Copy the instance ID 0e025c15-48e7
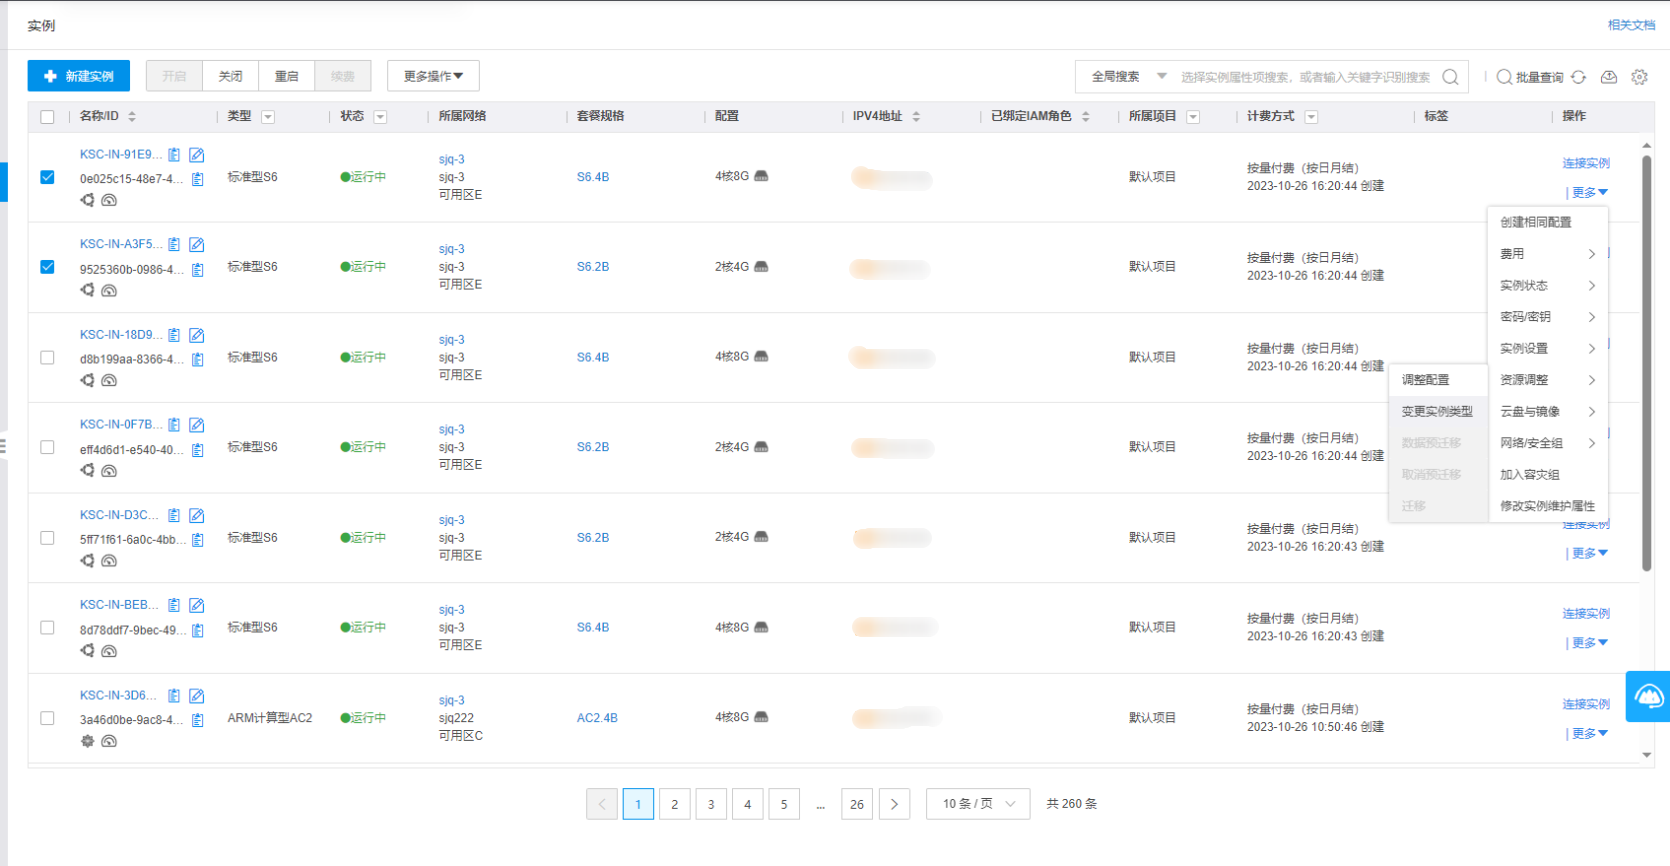This screenshot has height=866, width=1670. (x=198, y=179)
